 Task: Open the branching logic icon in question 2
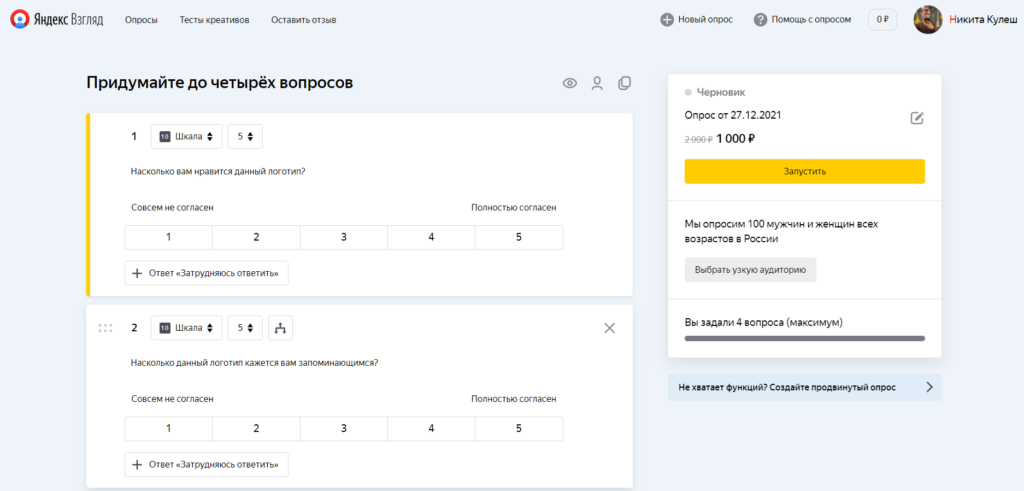[281, 328]
